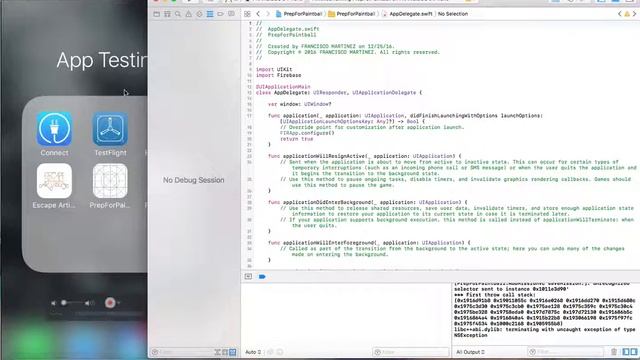Show the Symbol navigator in Xcode
Screen dimensions: 640x360
[167, 14]
